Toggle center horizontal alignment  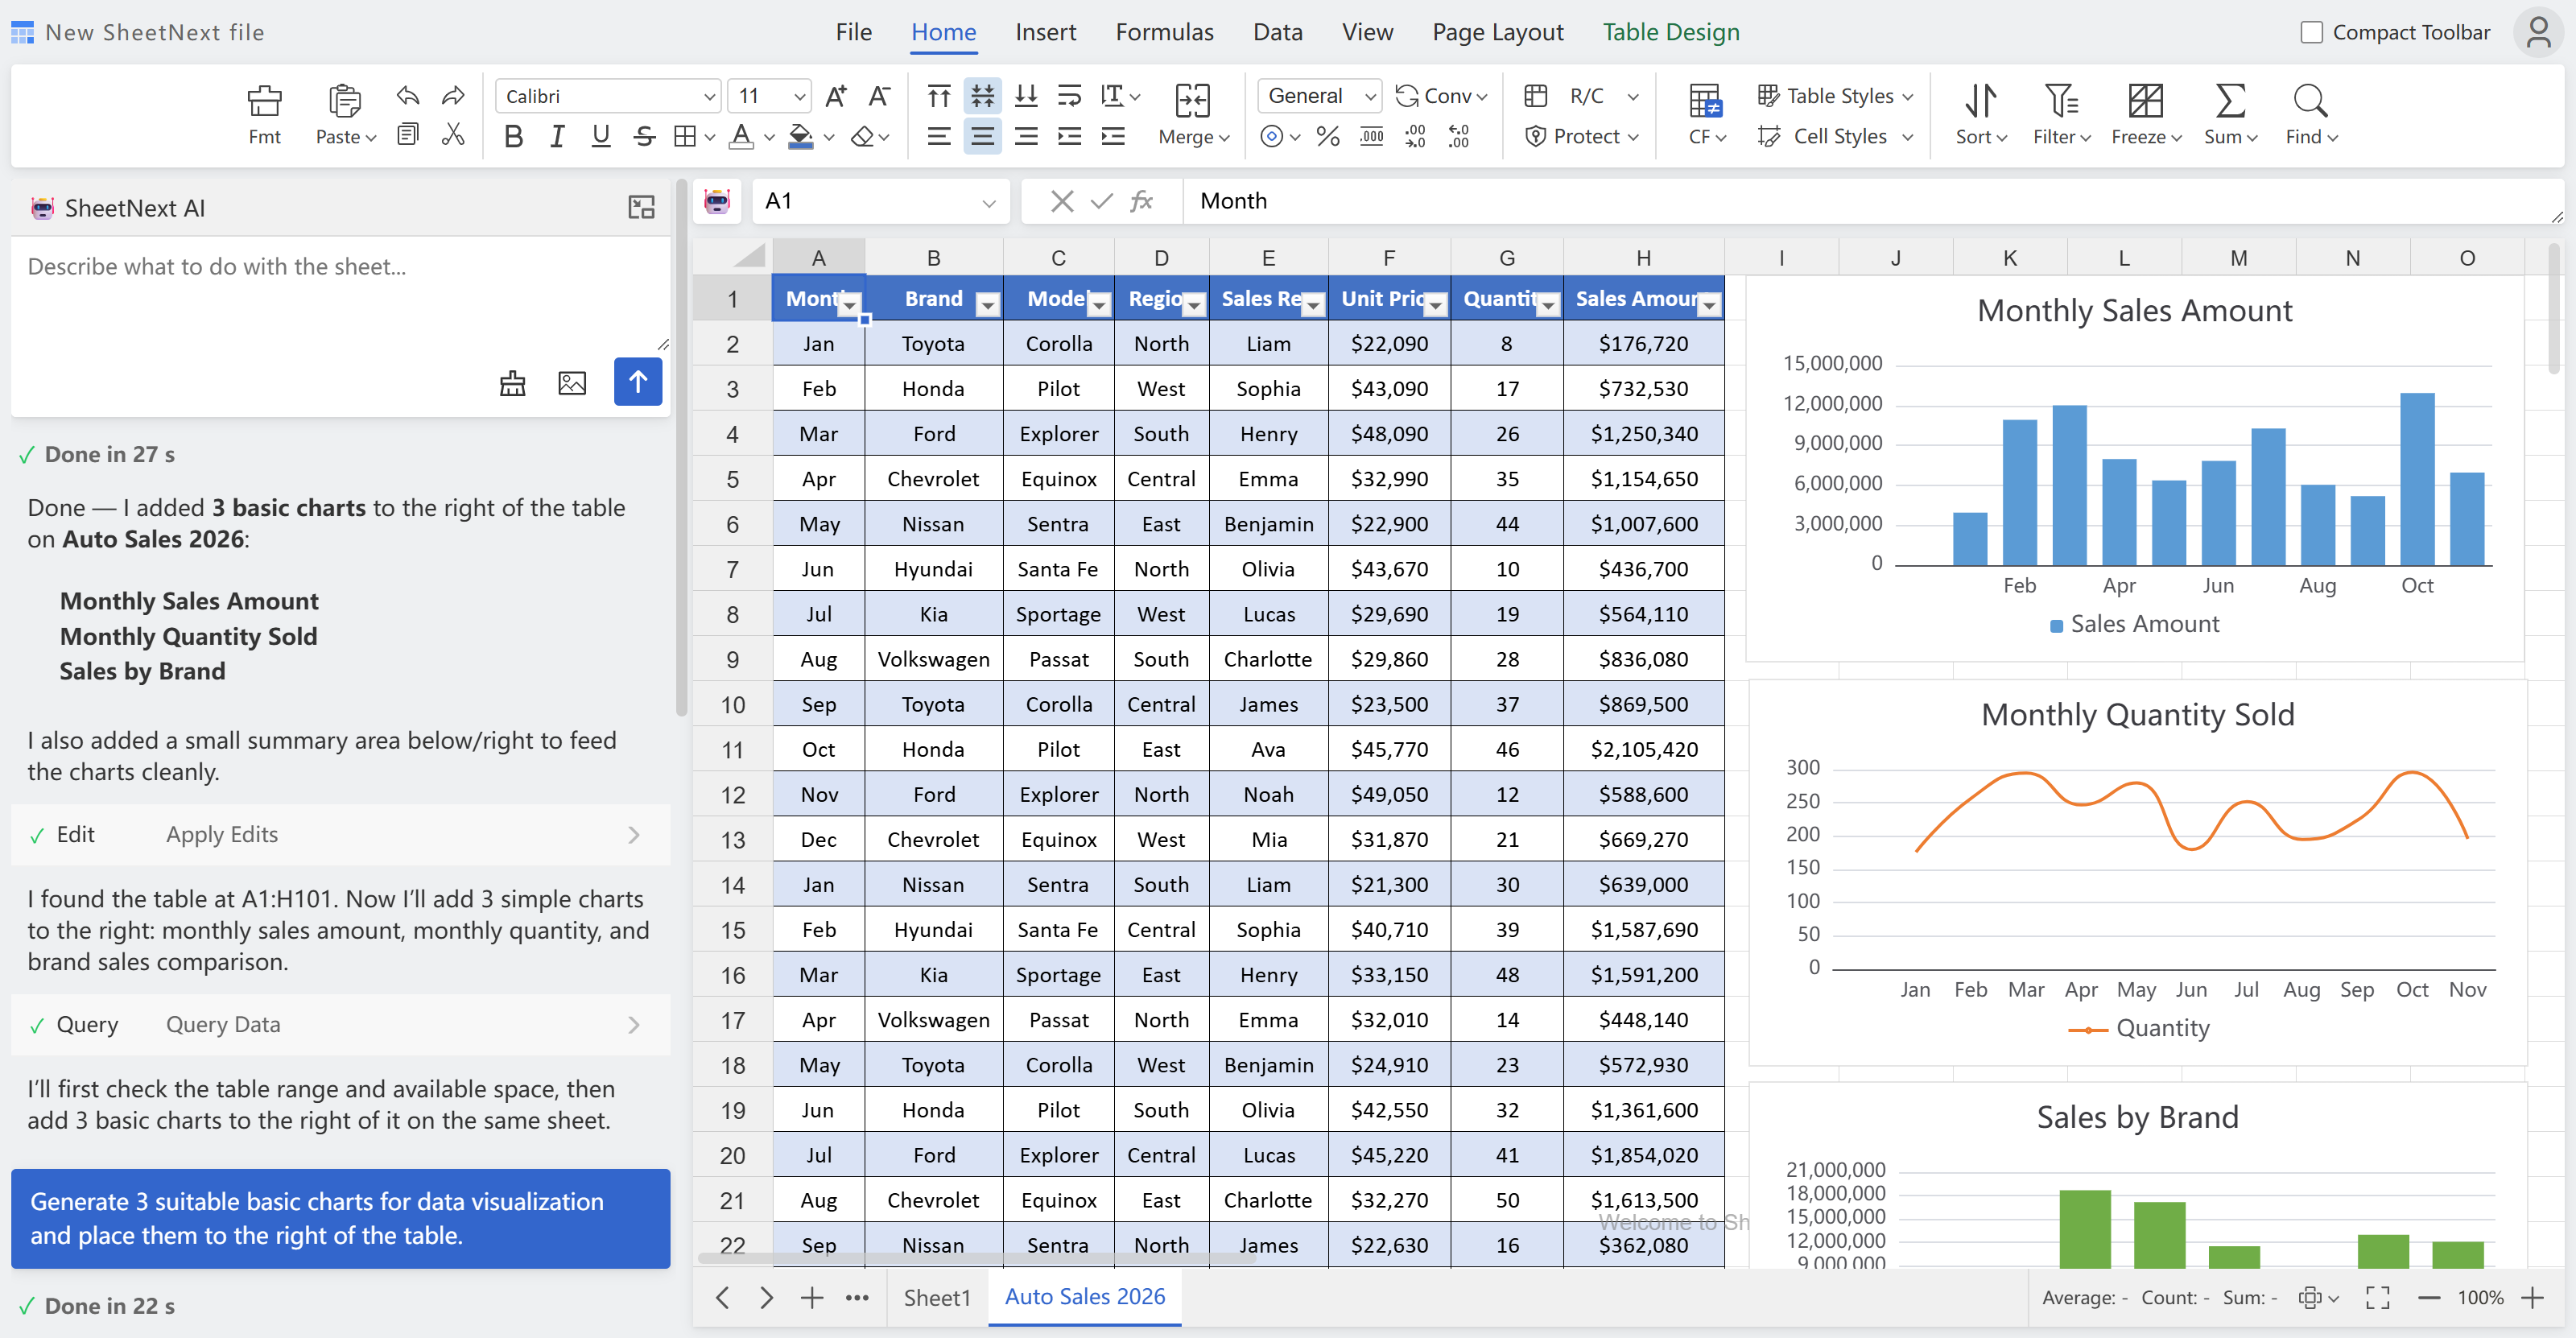tap(982, 136)
